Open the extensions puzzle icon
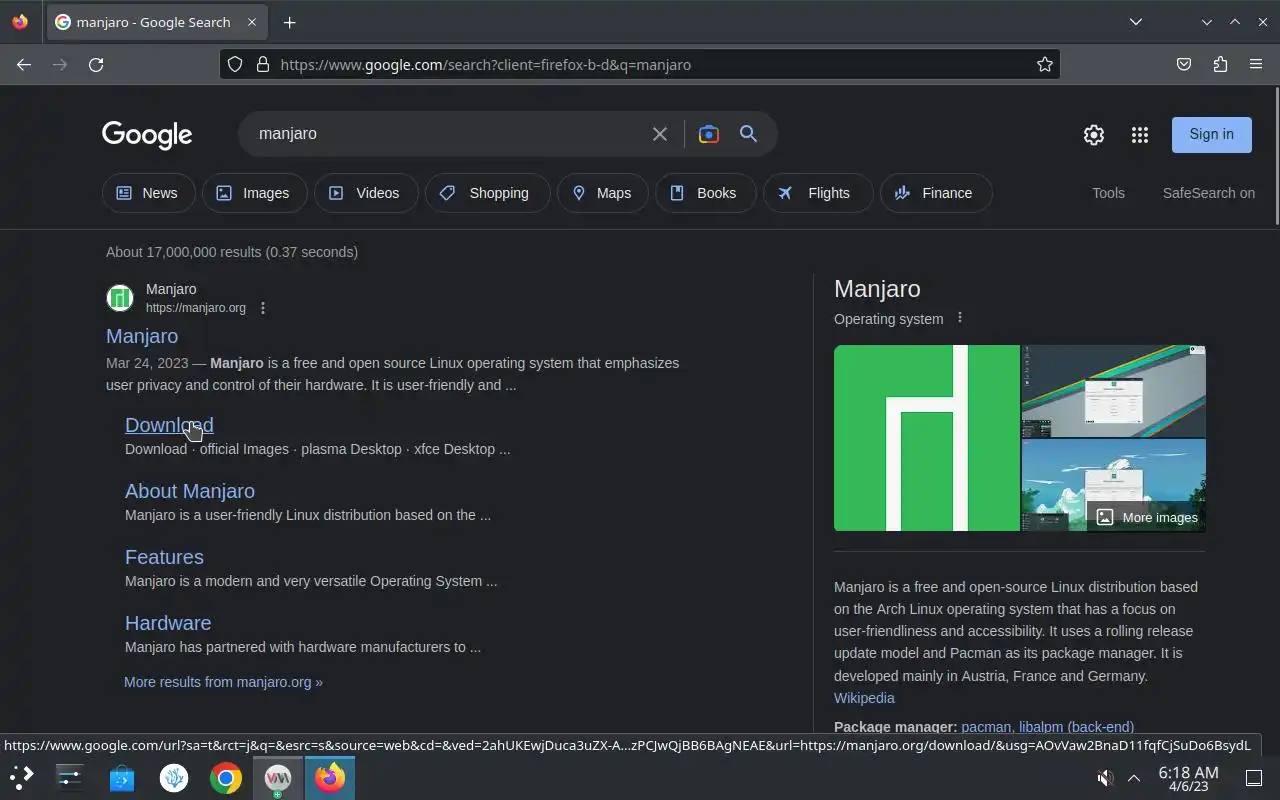Viewport: 1280px width, 800px height. [x=1220, y=64]
